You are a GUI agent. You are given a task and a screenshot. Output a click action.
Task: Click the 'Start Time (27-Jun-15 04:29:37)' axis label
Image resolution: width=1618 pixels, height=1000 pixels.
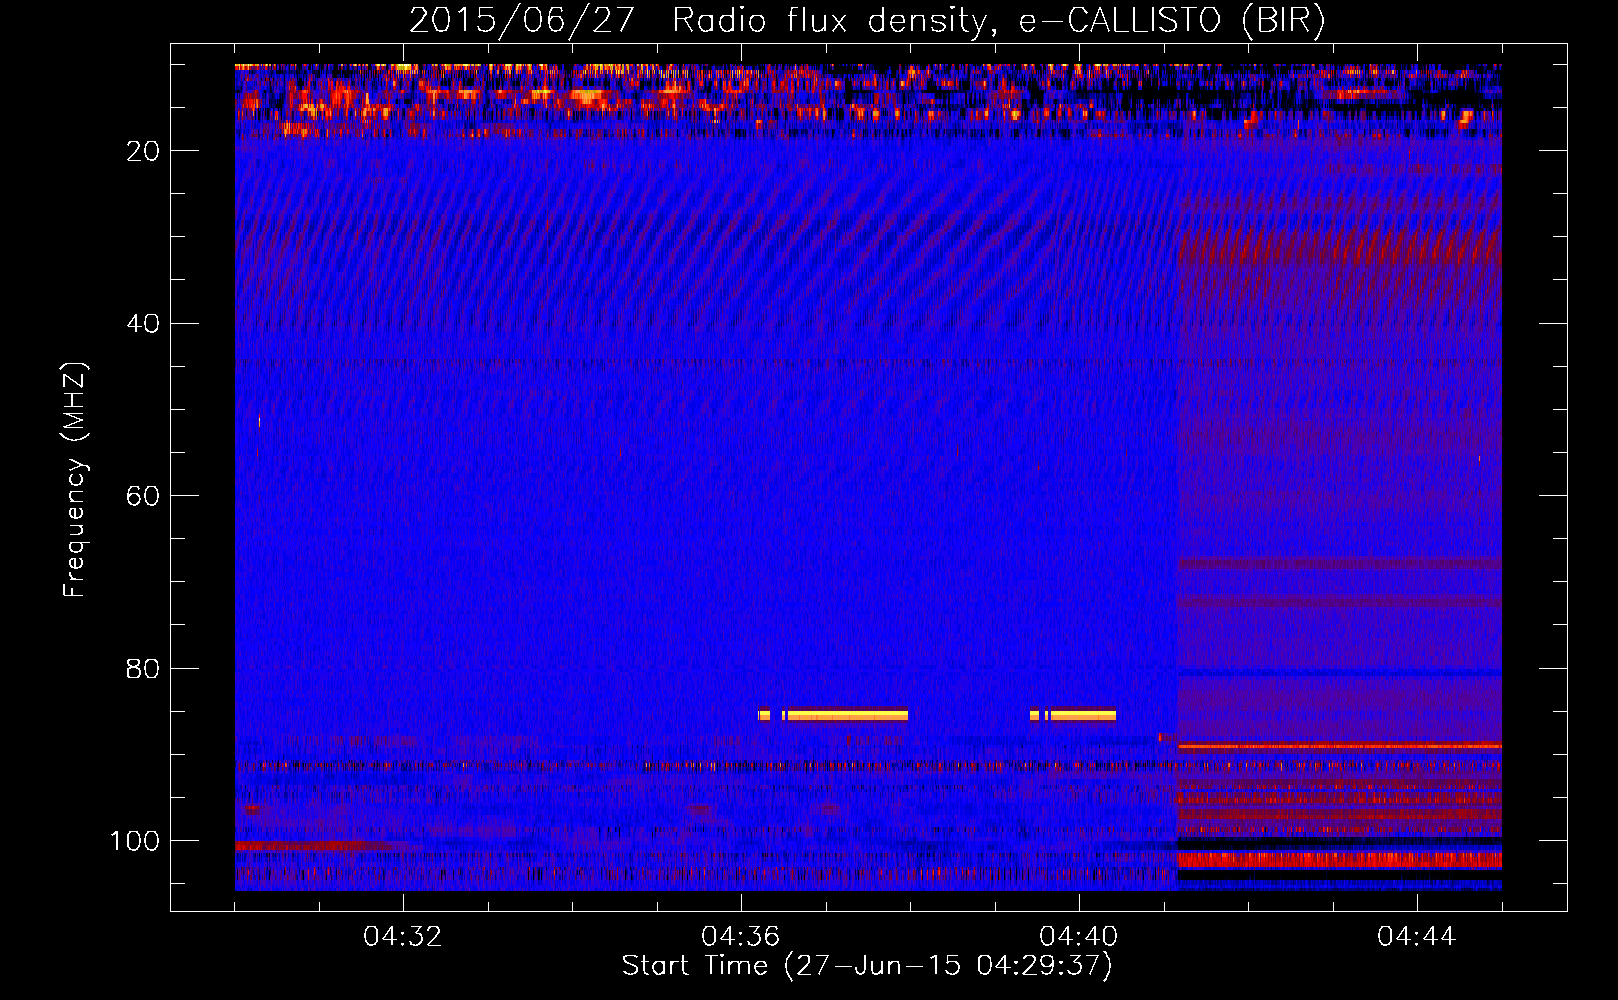(867, 966)
